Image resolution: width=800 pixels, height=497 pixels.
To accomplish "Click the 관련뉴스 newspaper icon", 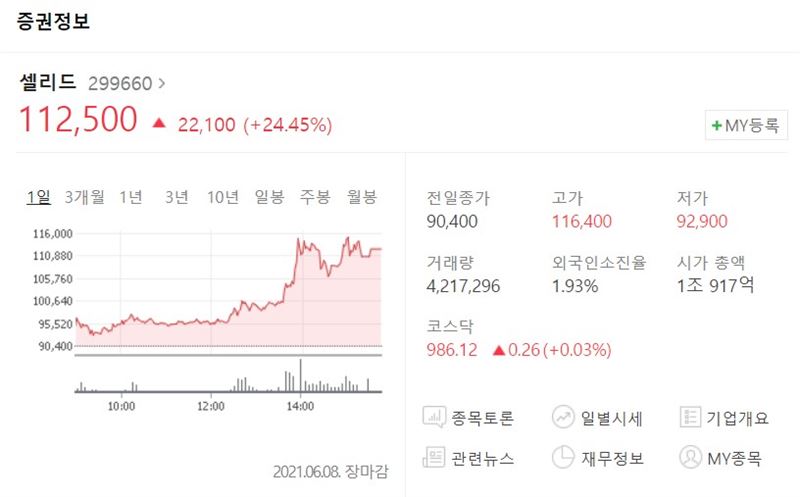I will click(x=434, y=458).
